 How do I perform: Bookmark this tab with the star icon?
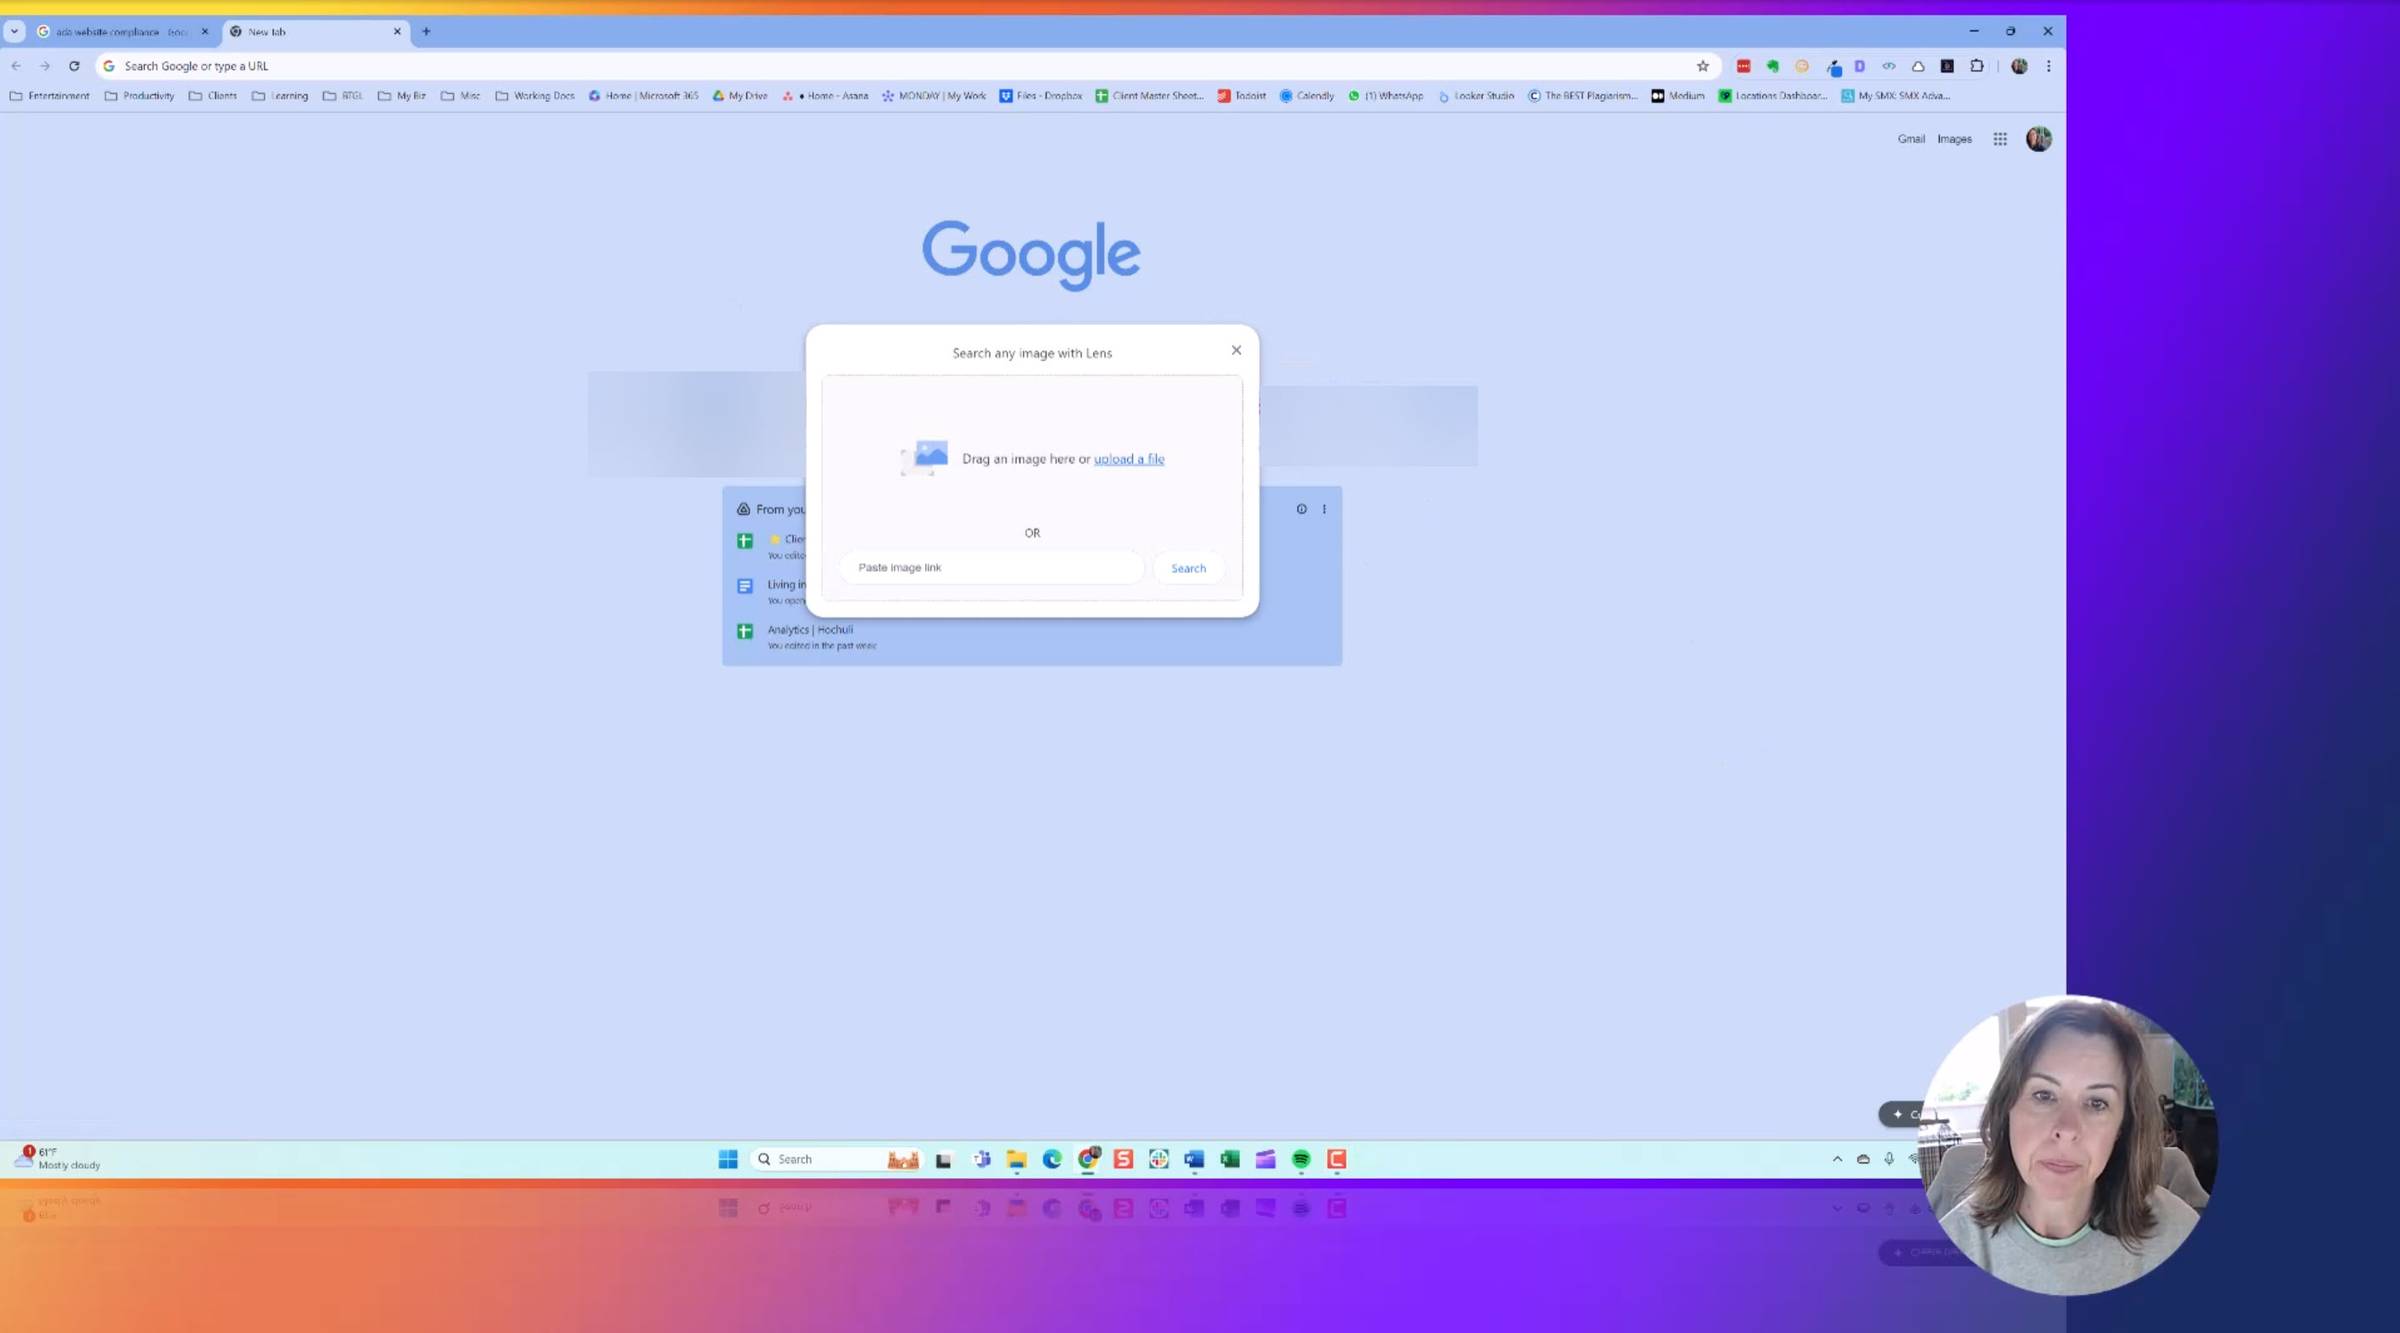click(x=1702, y=66)
